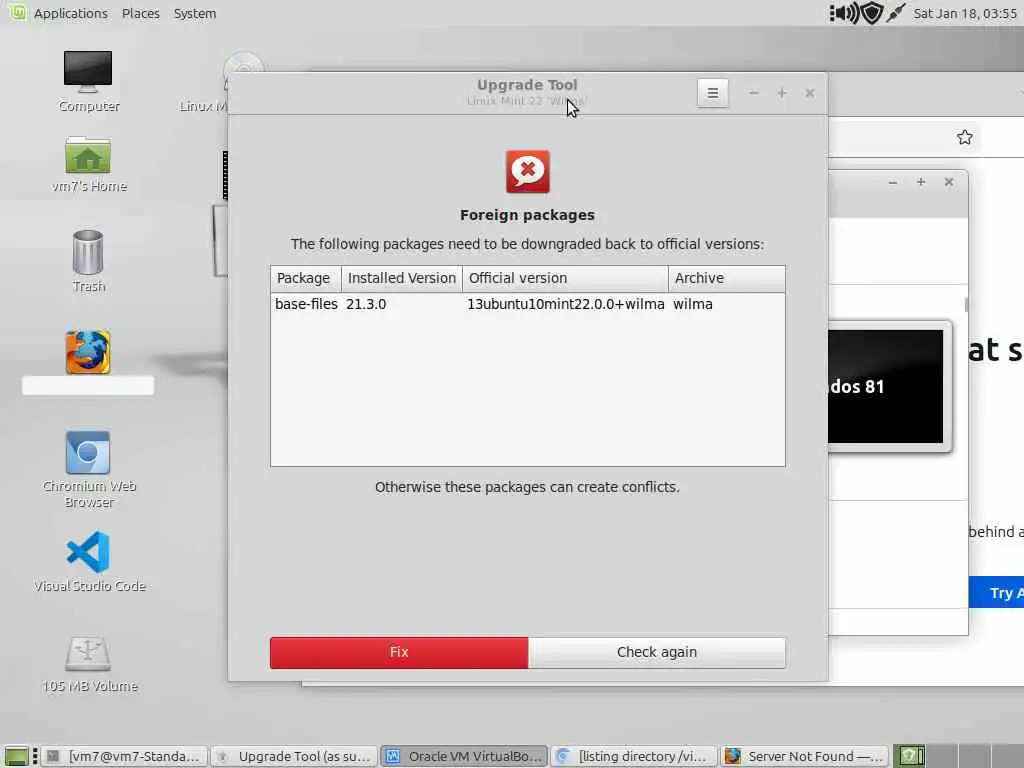1024x768 pixels.
Task: Click the Linux Mint logo in top panel
Action: 18,12
